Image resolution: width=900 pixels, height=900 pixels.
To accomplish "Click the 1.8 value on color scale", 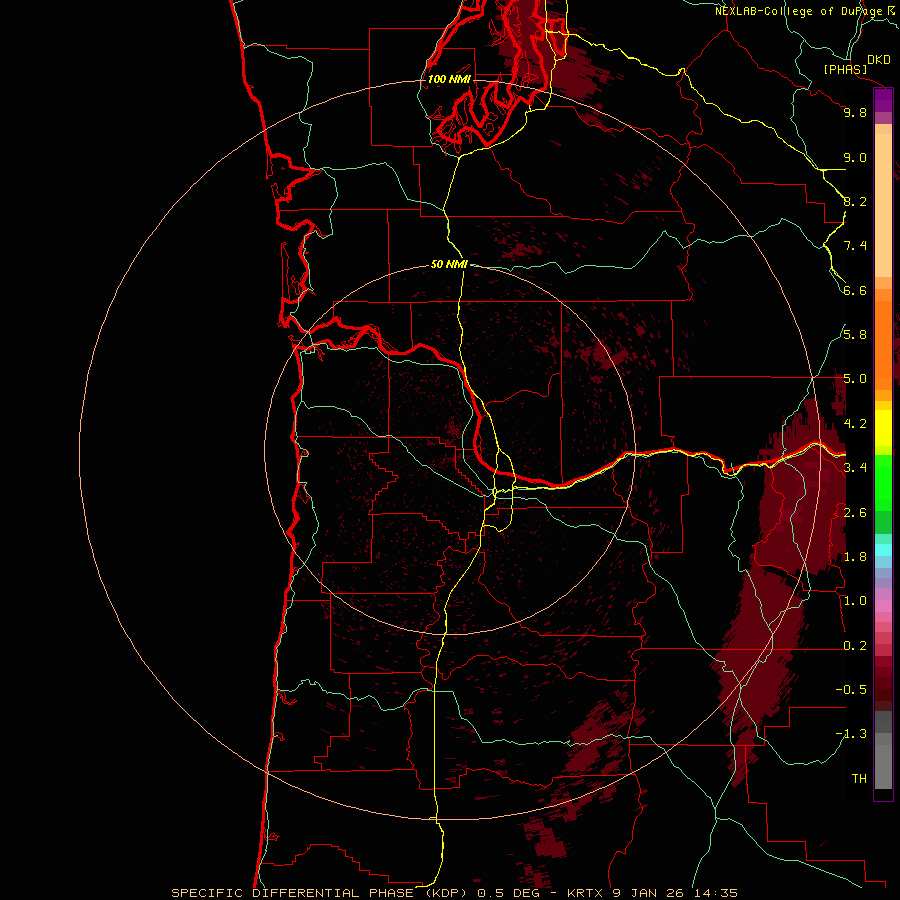I will pyautogui.click(x=855, y=557).
